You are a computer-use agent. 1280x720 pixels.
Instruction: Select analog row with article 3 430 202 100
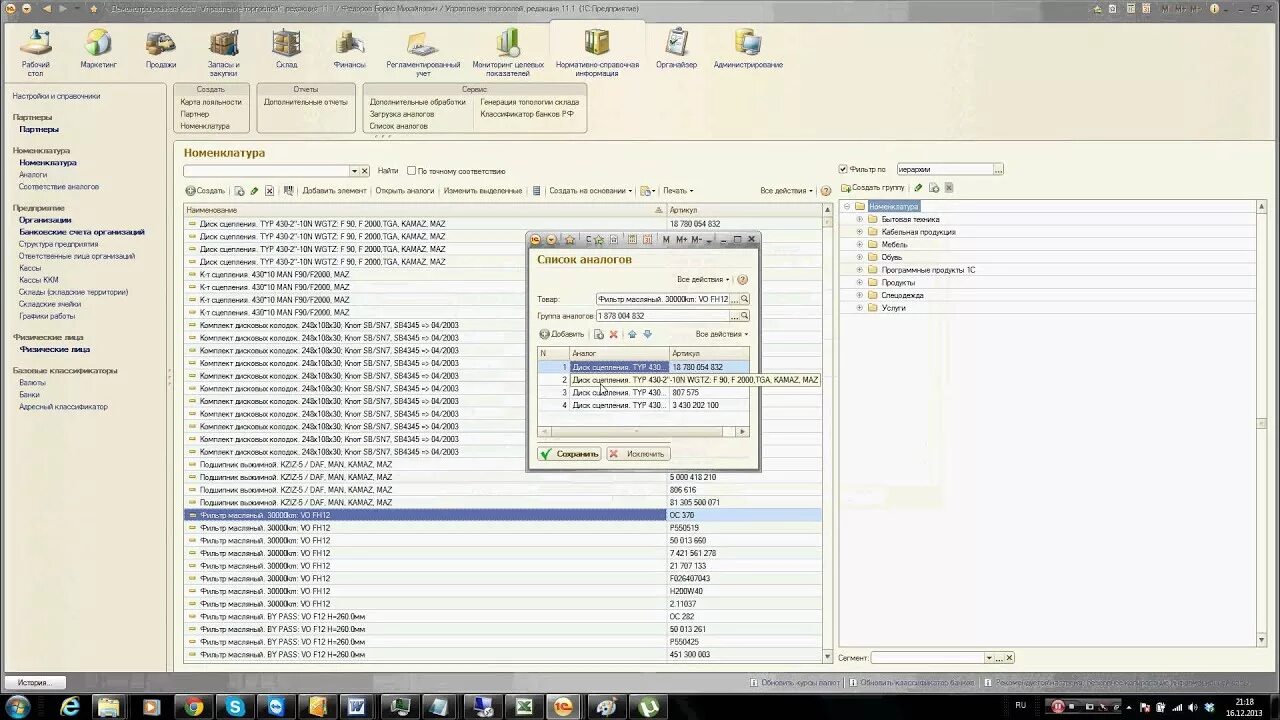click(x=642, y=405)
